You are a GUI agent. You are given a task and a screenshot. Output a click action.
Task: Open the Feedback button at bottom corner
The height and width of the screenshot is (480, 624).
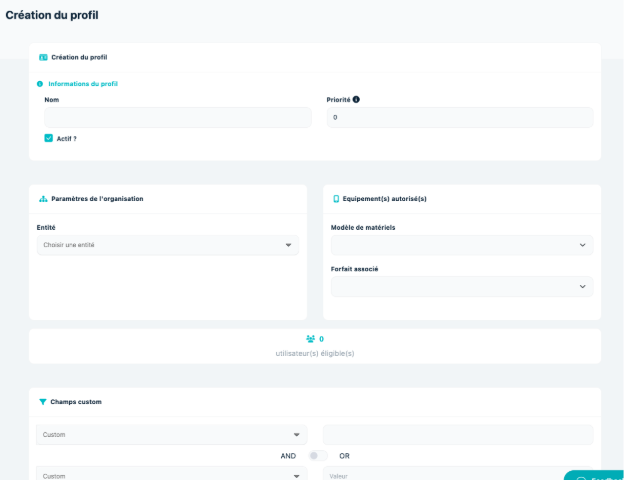pos(594,475)
